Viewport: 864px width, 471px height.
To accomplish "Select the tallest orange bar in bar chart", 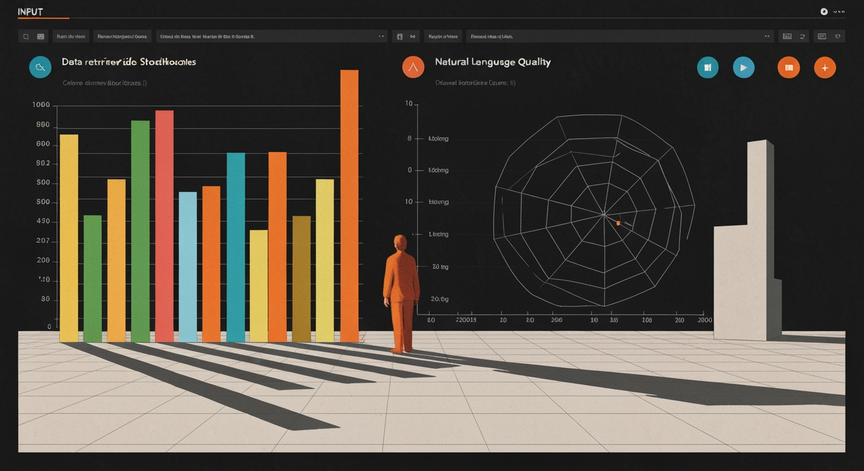I will (349, 205).
